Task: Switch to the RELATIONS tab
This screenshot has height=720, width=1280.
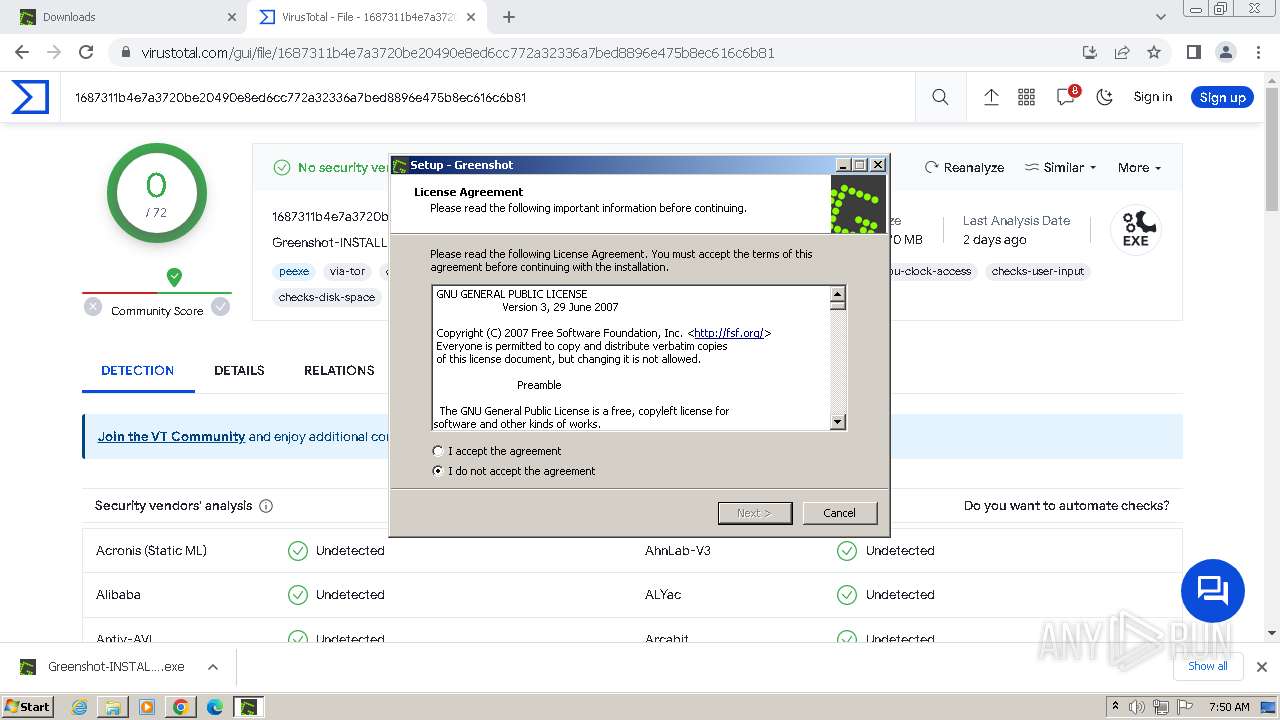Action: [339, 370]
